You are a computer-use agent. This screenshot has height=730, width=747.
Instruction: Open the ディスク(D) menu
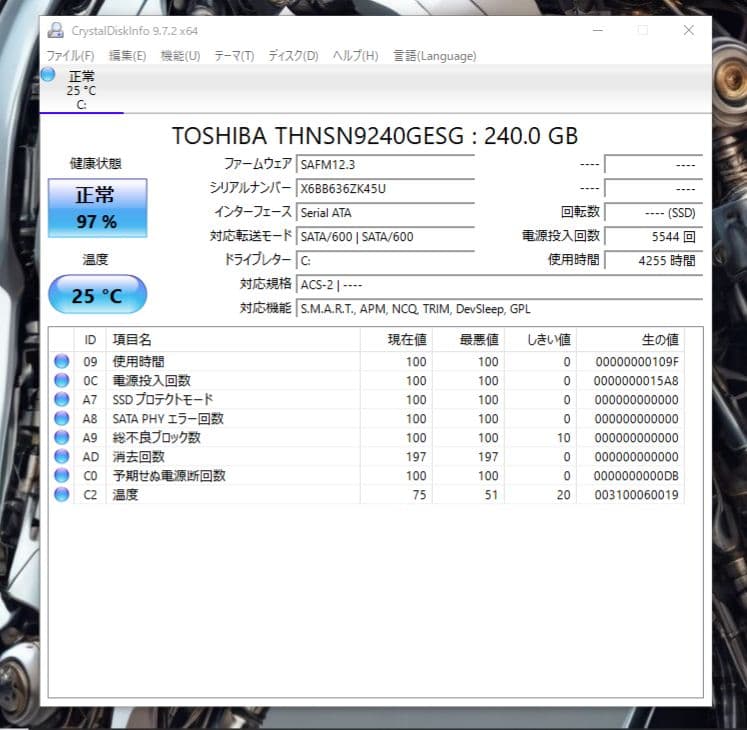pyautogui.click(x=293, y=56)
